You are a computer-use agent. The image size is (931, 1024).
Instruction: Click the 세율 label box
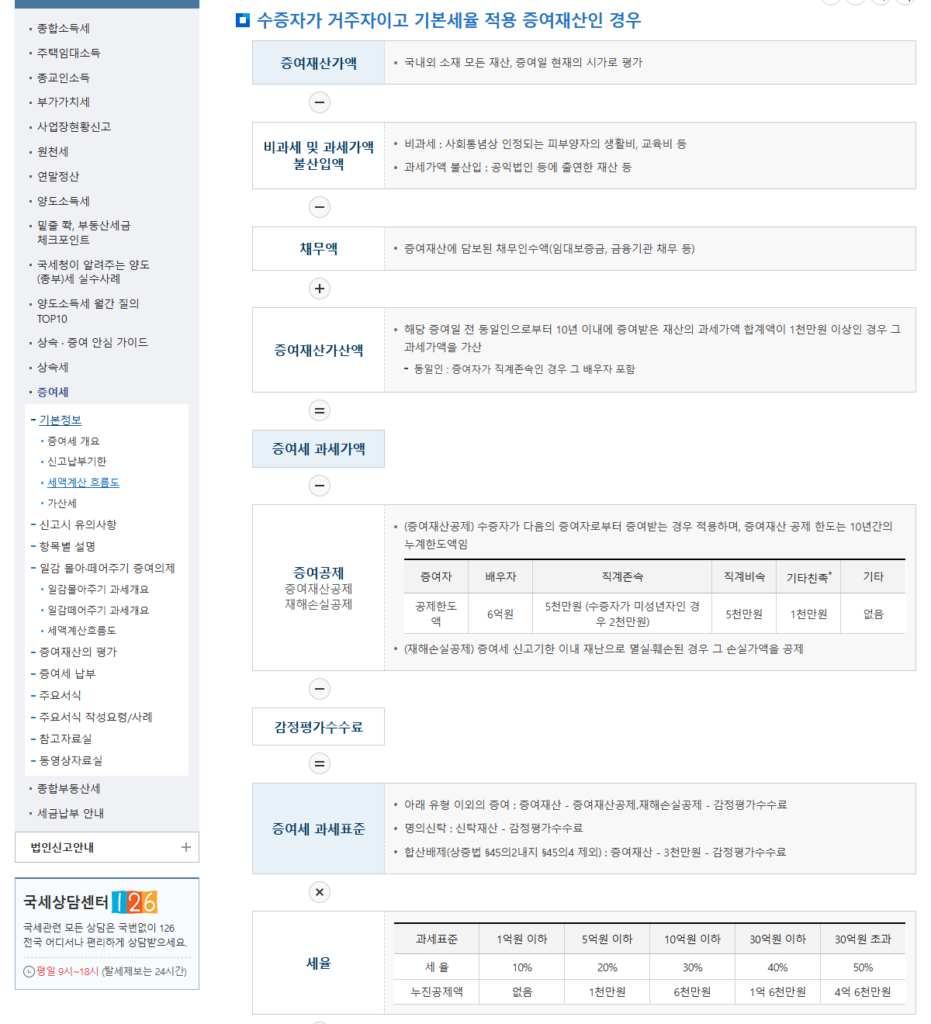pos(319,963)
